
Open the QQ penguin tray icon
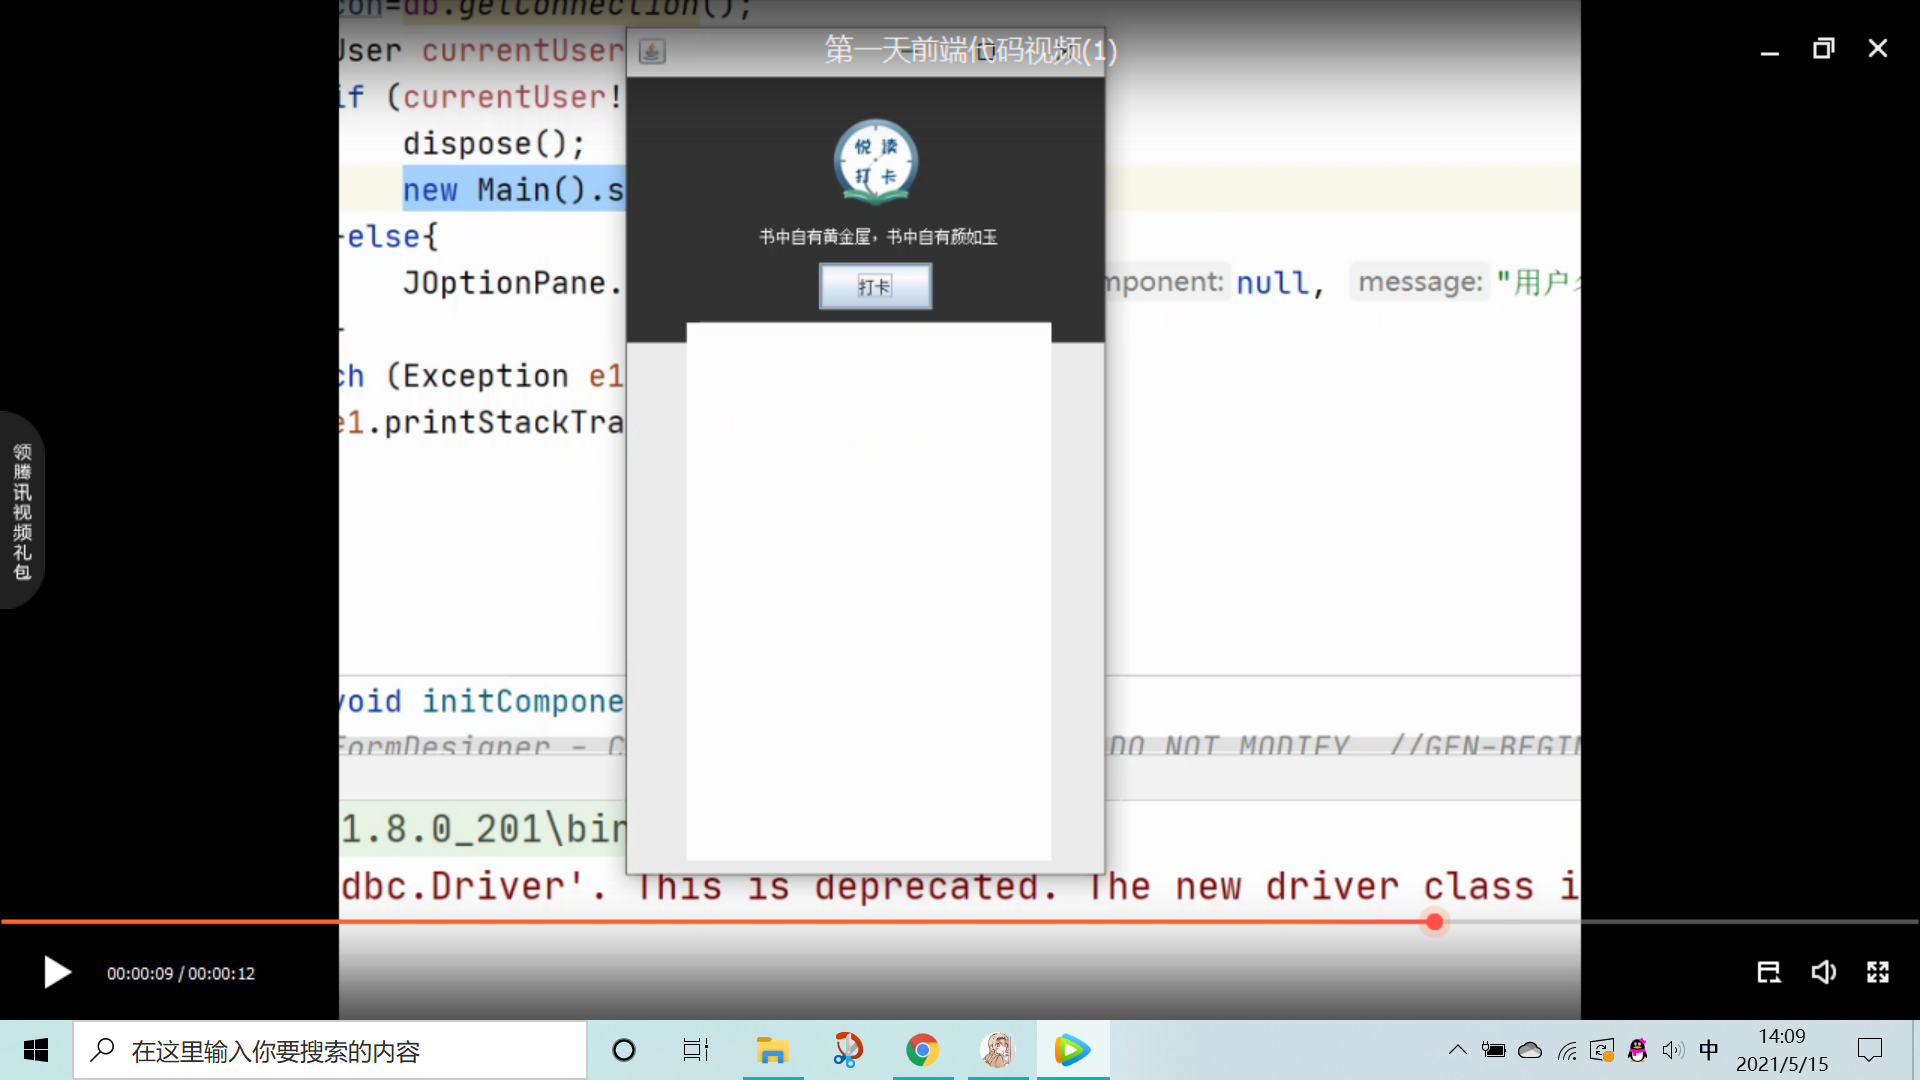click(1637, 1050)
